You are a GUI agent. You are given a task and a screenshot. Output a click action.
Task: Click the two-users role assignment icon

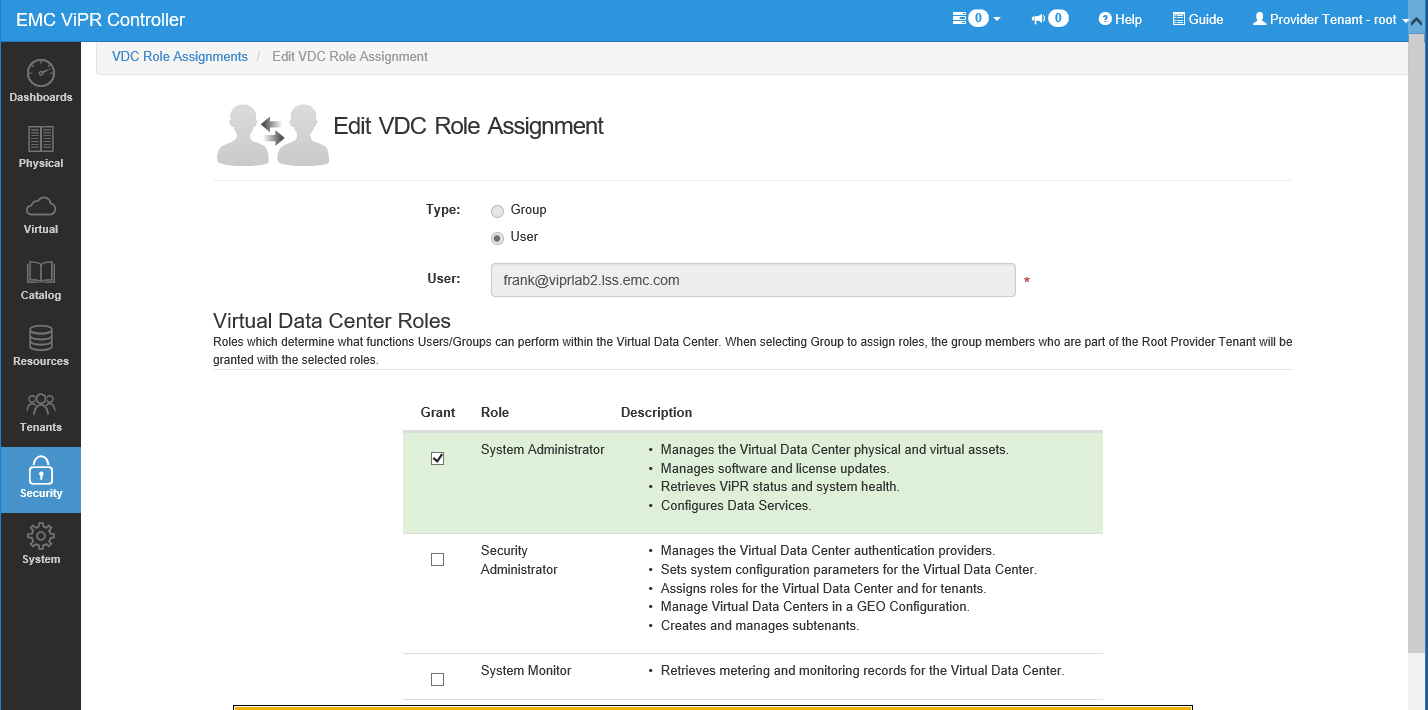coord(273,134)
